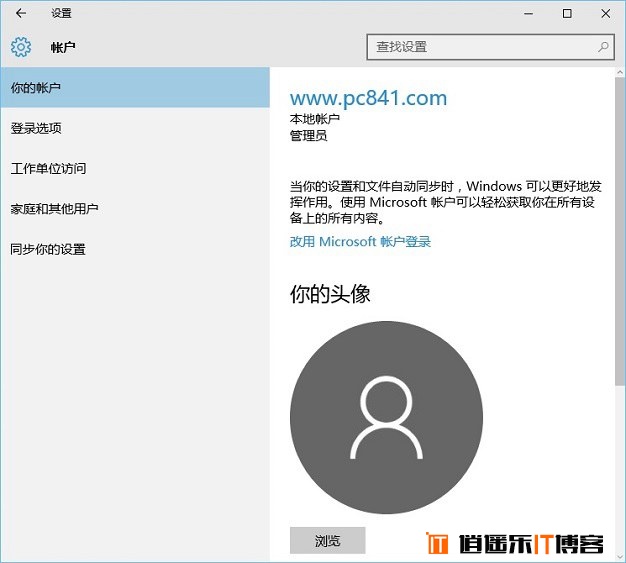Minimize the 设置 window
Screen dimensions: 626x563
point(529,14)
